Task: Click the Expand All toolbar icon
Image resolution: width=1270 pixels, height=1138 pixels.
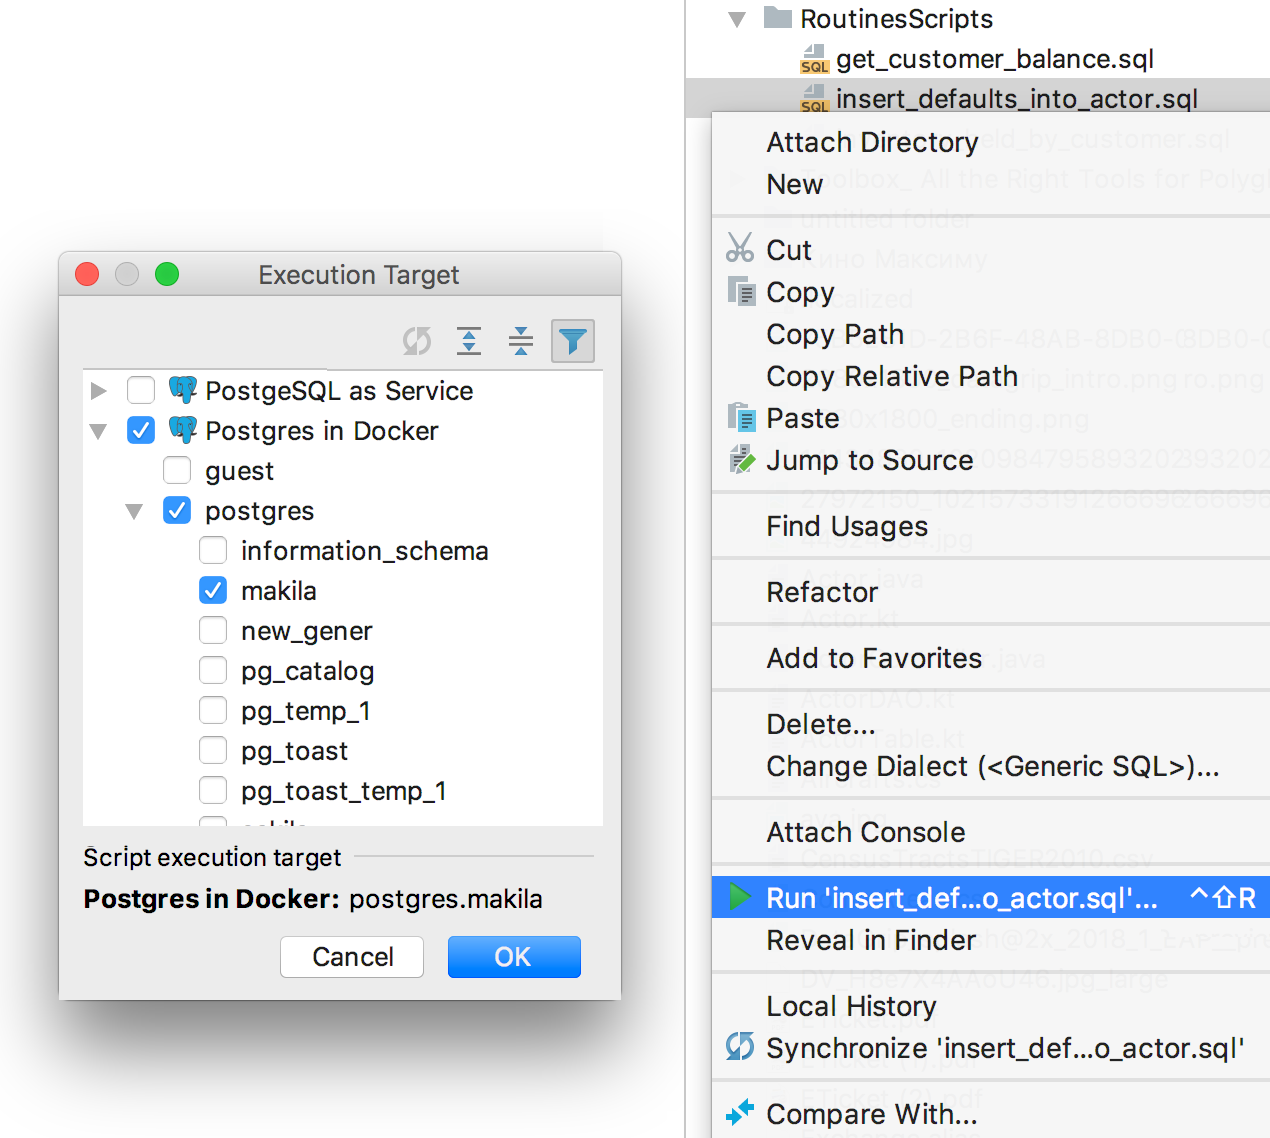Action: 469,342
